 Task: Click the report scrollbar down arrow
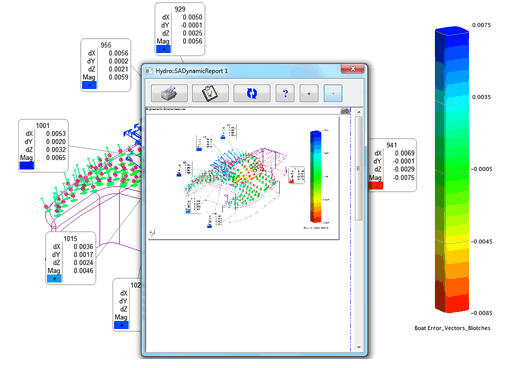pyautogui.click(x=359, y=347)
